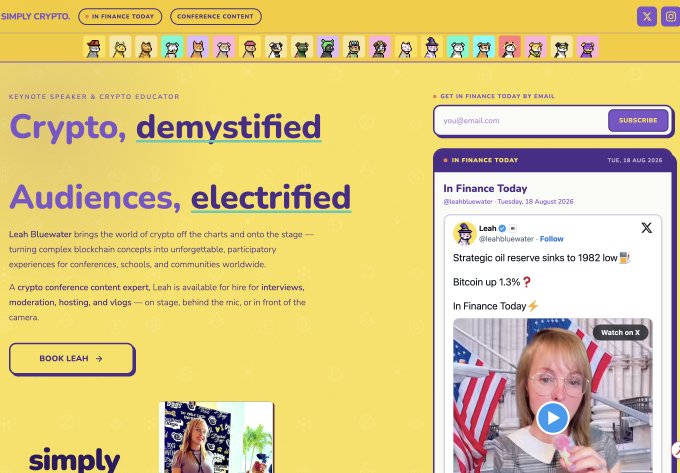Open the Conference Content nav pill
The width and height of the screenshot is (680, 473).
click(216, 16)
